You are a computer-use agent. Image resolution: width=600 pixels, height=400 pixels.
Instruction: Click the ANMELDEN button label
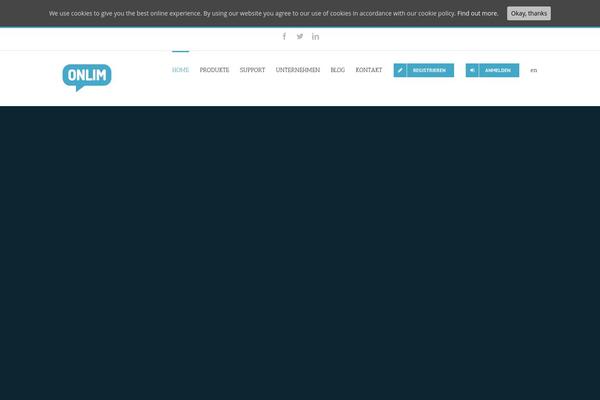[x=498, y=70]
